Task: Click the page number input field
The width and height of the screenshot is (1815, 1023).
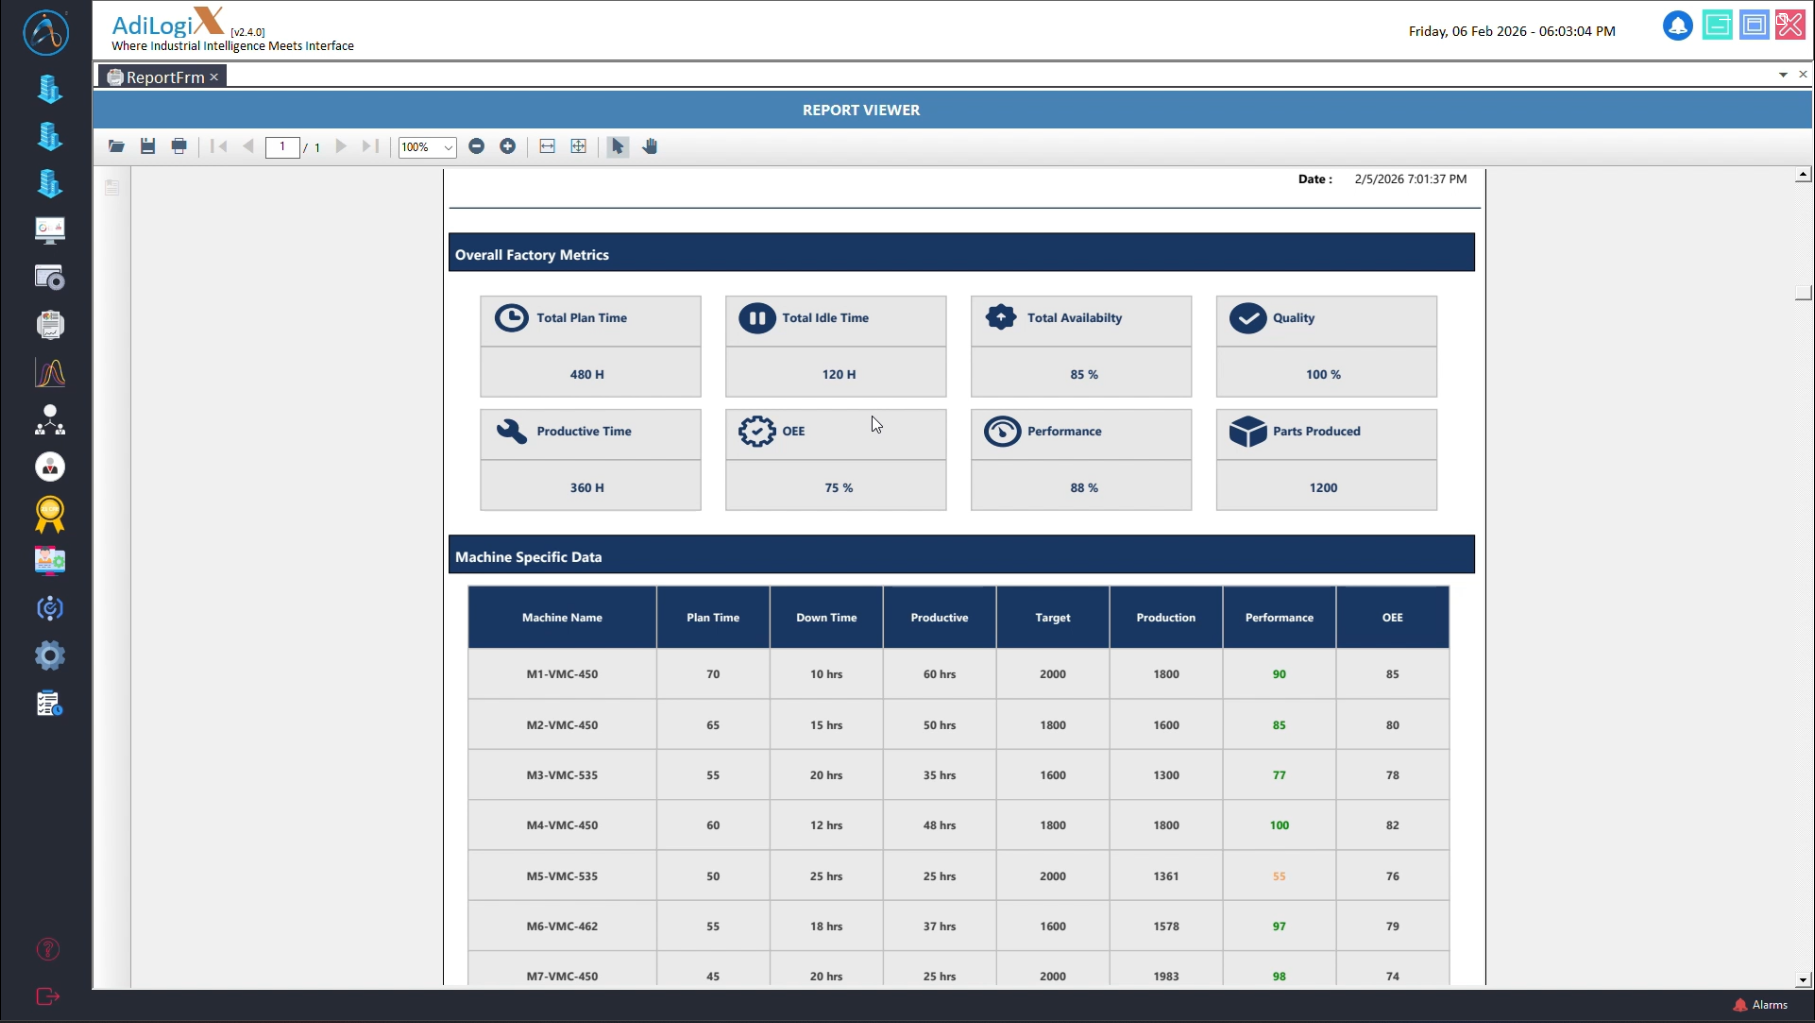Action: point(282,147)
